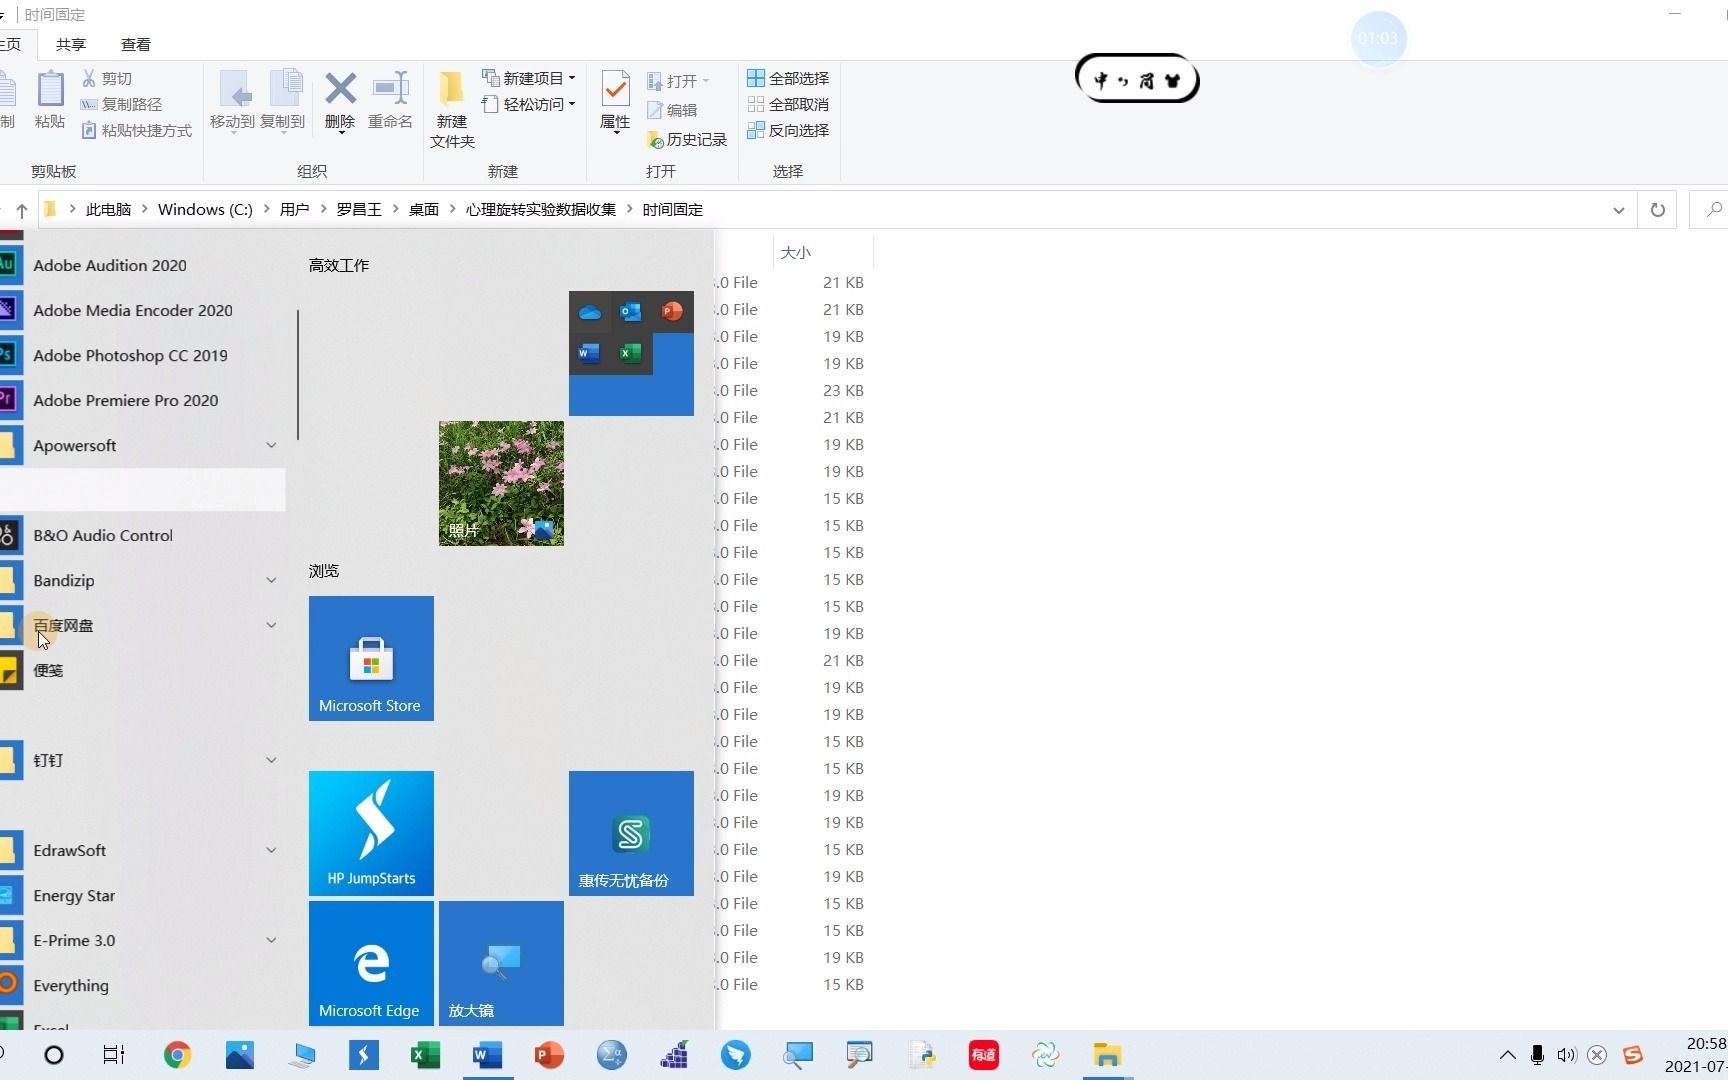
Task: Click 桌面 in the breadcrumb path
Action: [x=424, y=209]
